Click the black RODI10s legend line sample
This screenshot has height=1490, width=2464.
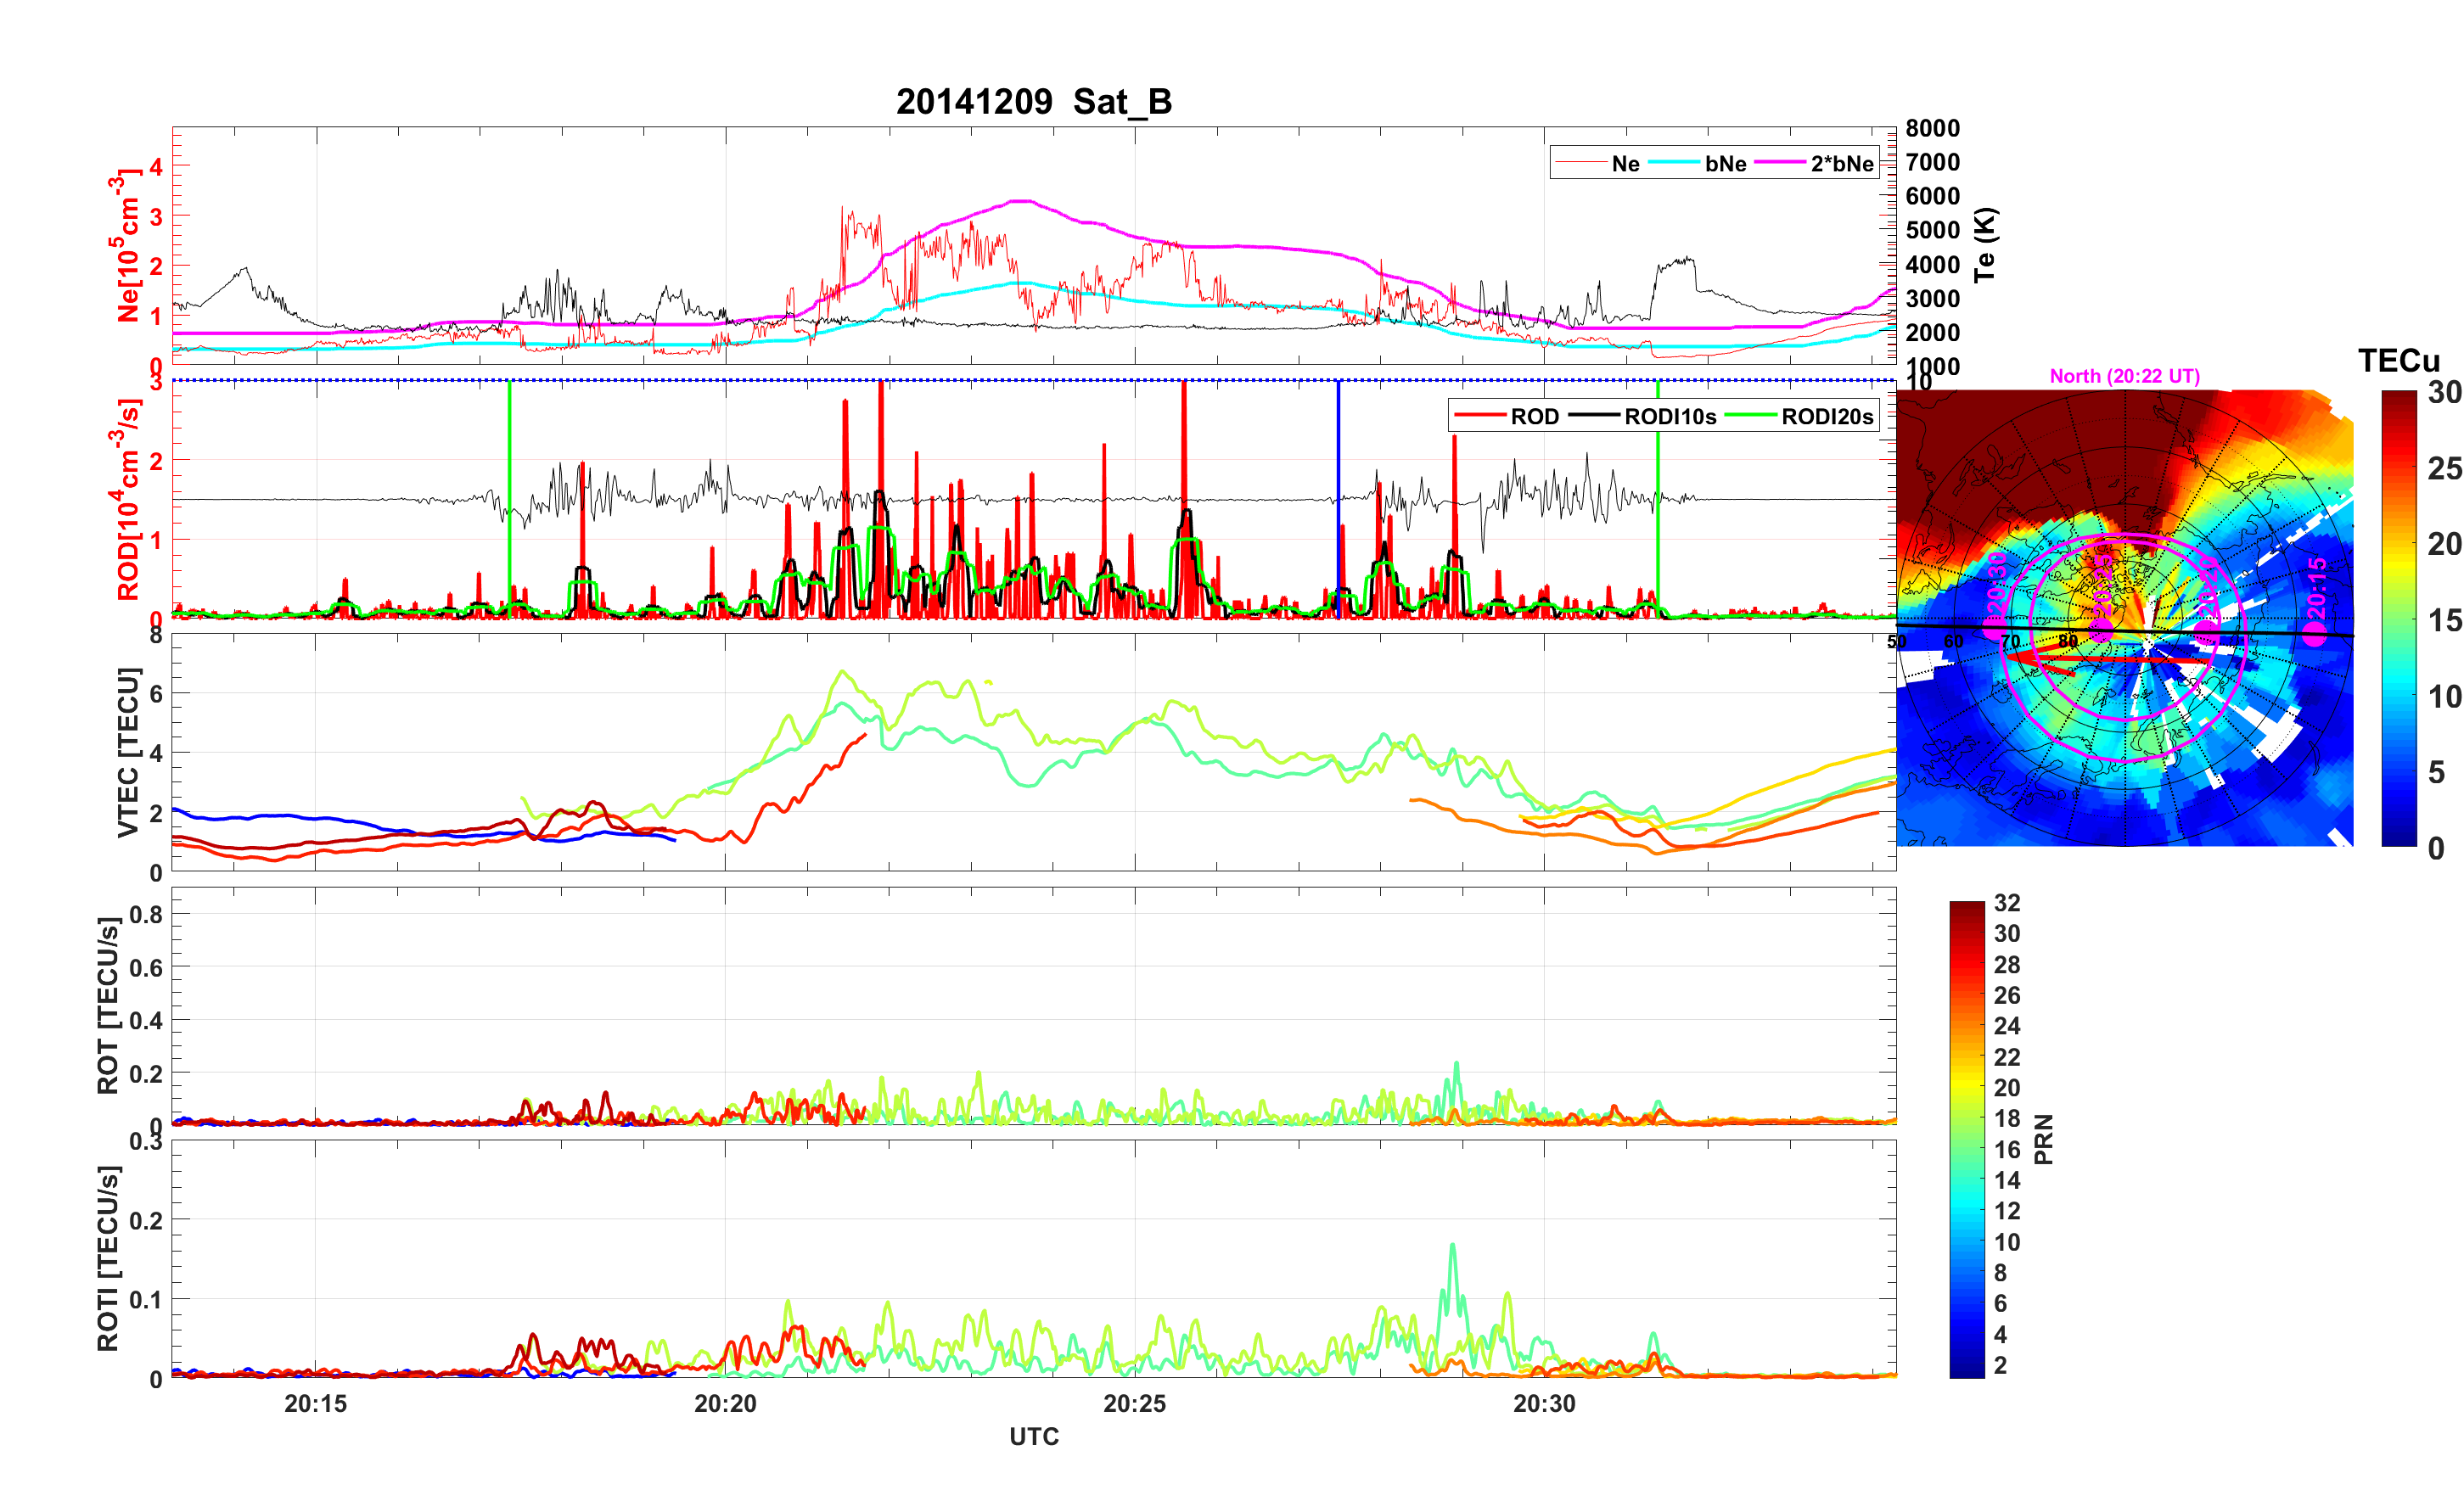click(1594, 416)
